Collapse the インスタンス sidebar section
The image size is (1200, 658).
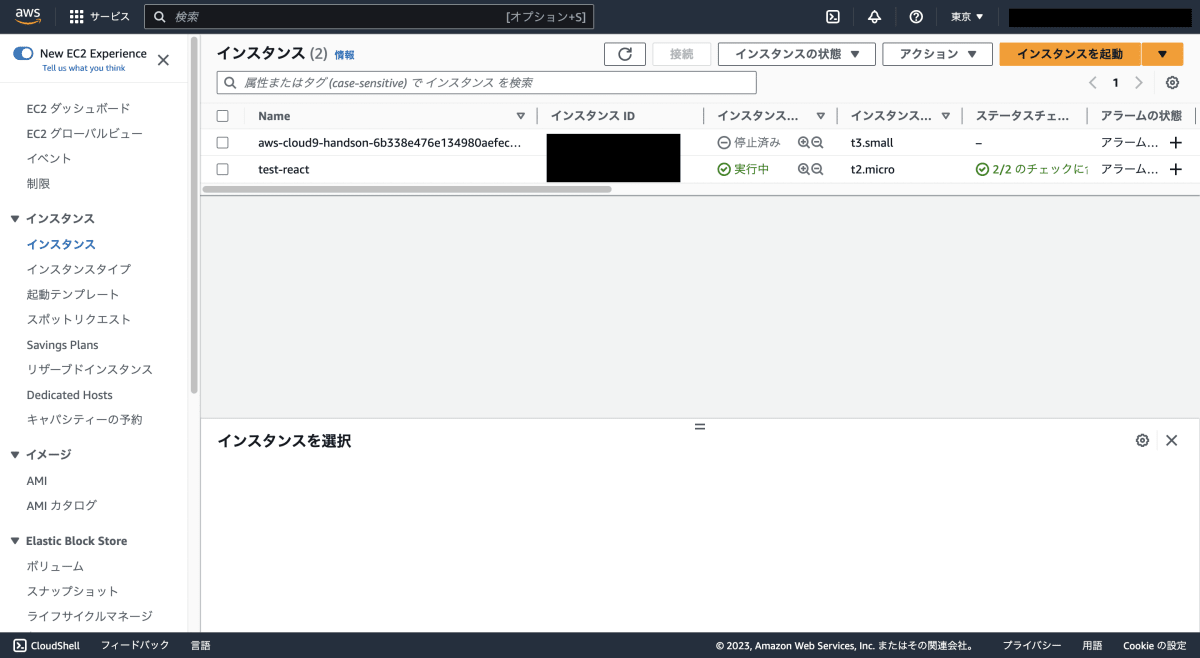click(x=15, y=219)
